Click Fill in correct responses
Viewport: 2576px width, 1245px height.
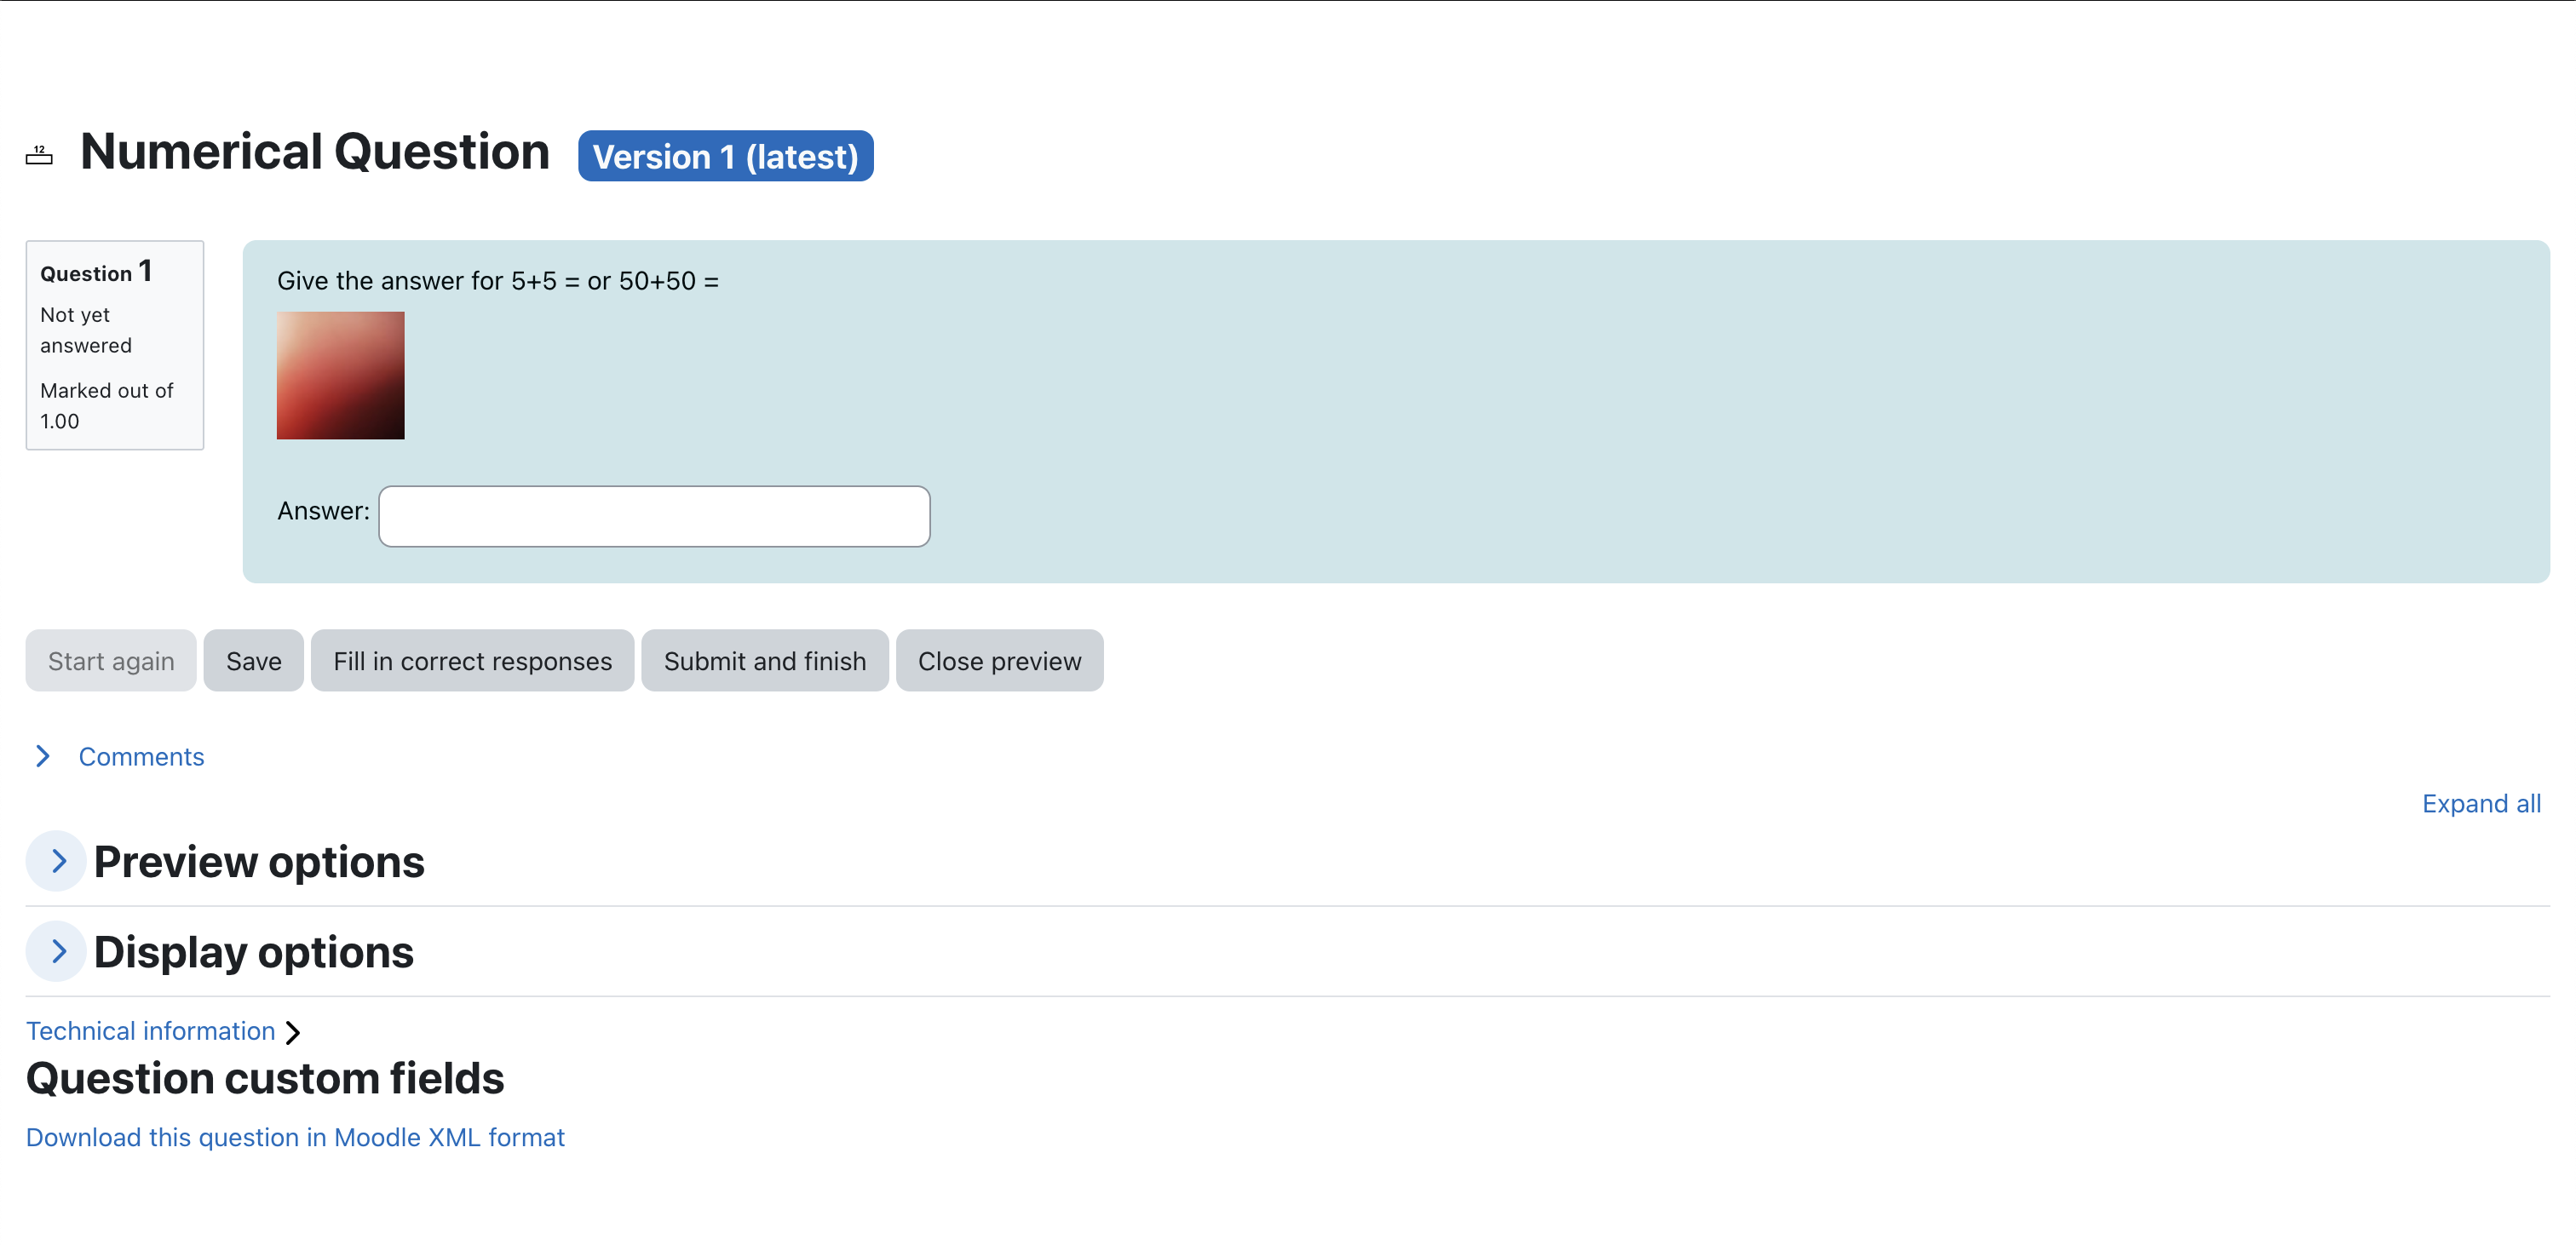pyautogui.click(x=472, y=661)
